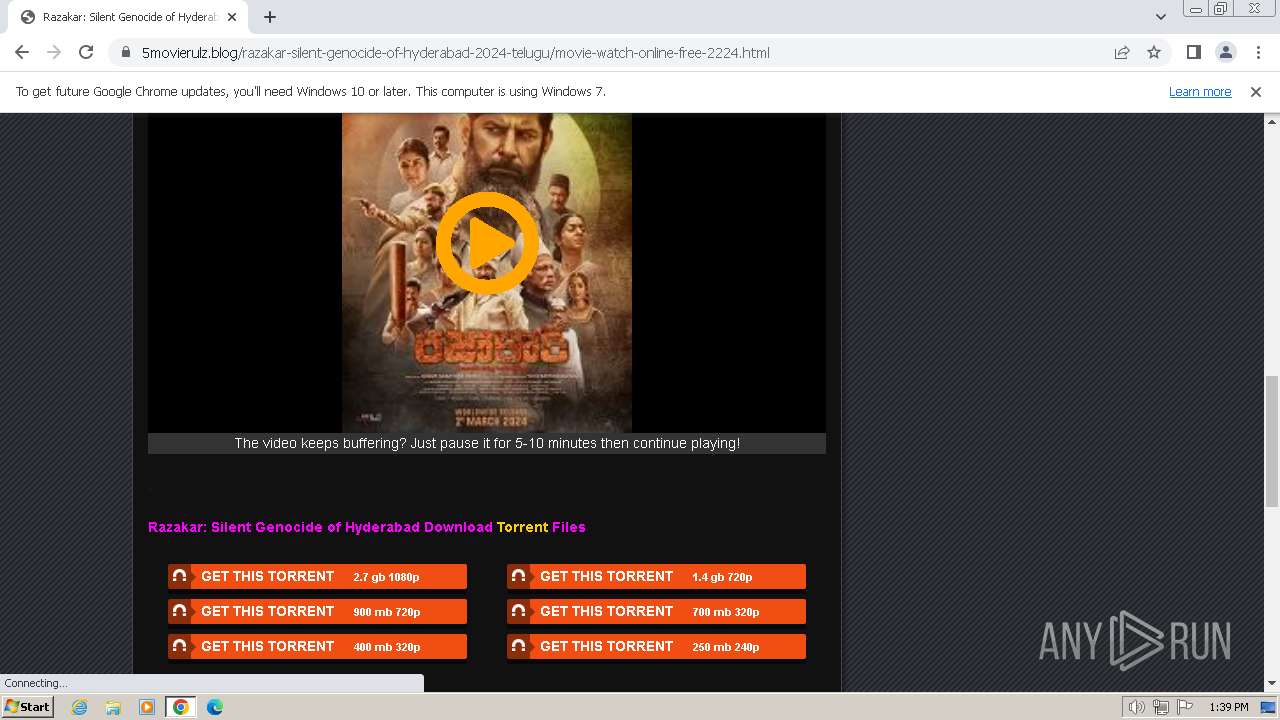Click the movie poster thumbnail
This screenshot has width=1280, height=720.
[x=487, y=273]
